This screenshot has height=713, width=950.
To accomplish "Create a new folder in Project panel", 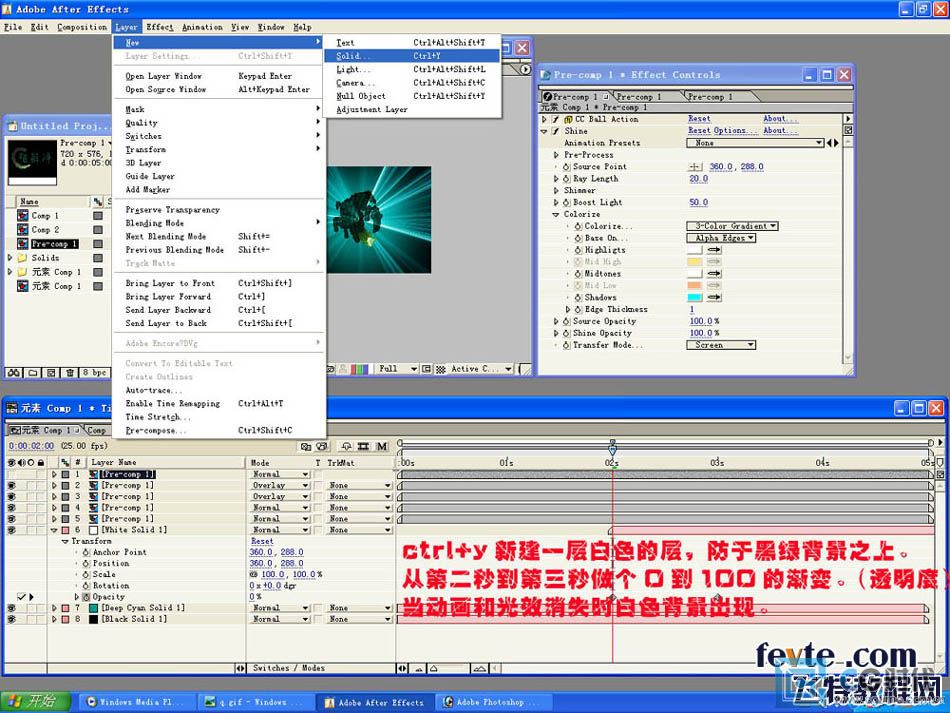I will point(32,373).
